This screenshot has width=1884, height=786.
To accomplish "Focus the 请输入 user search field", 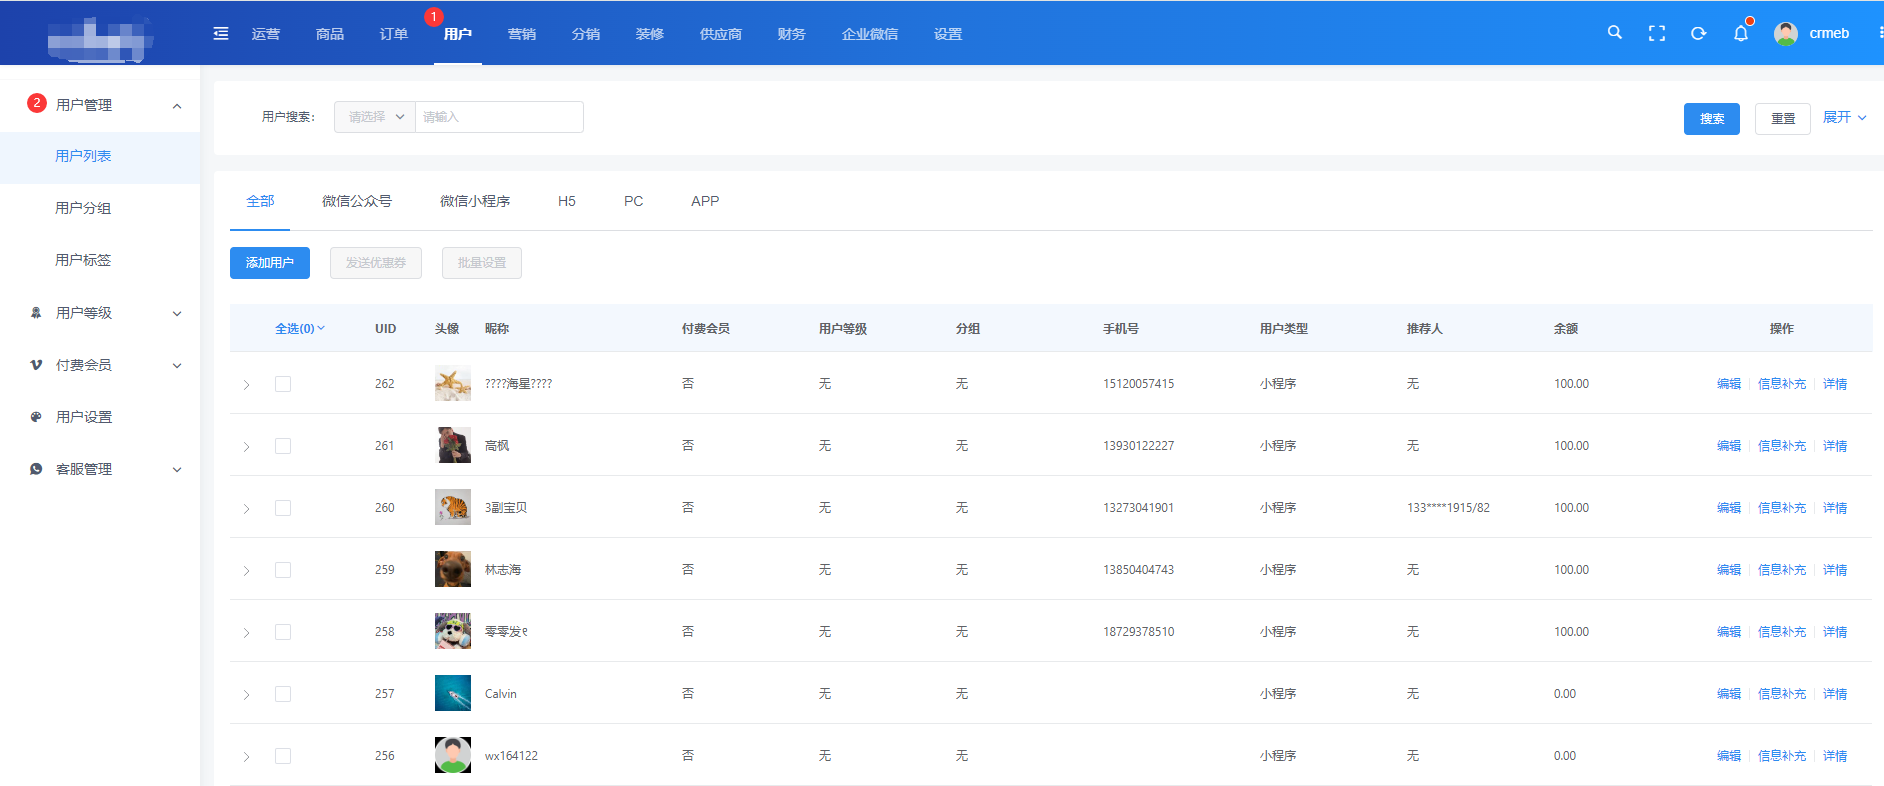I will [x=499, y=117].
